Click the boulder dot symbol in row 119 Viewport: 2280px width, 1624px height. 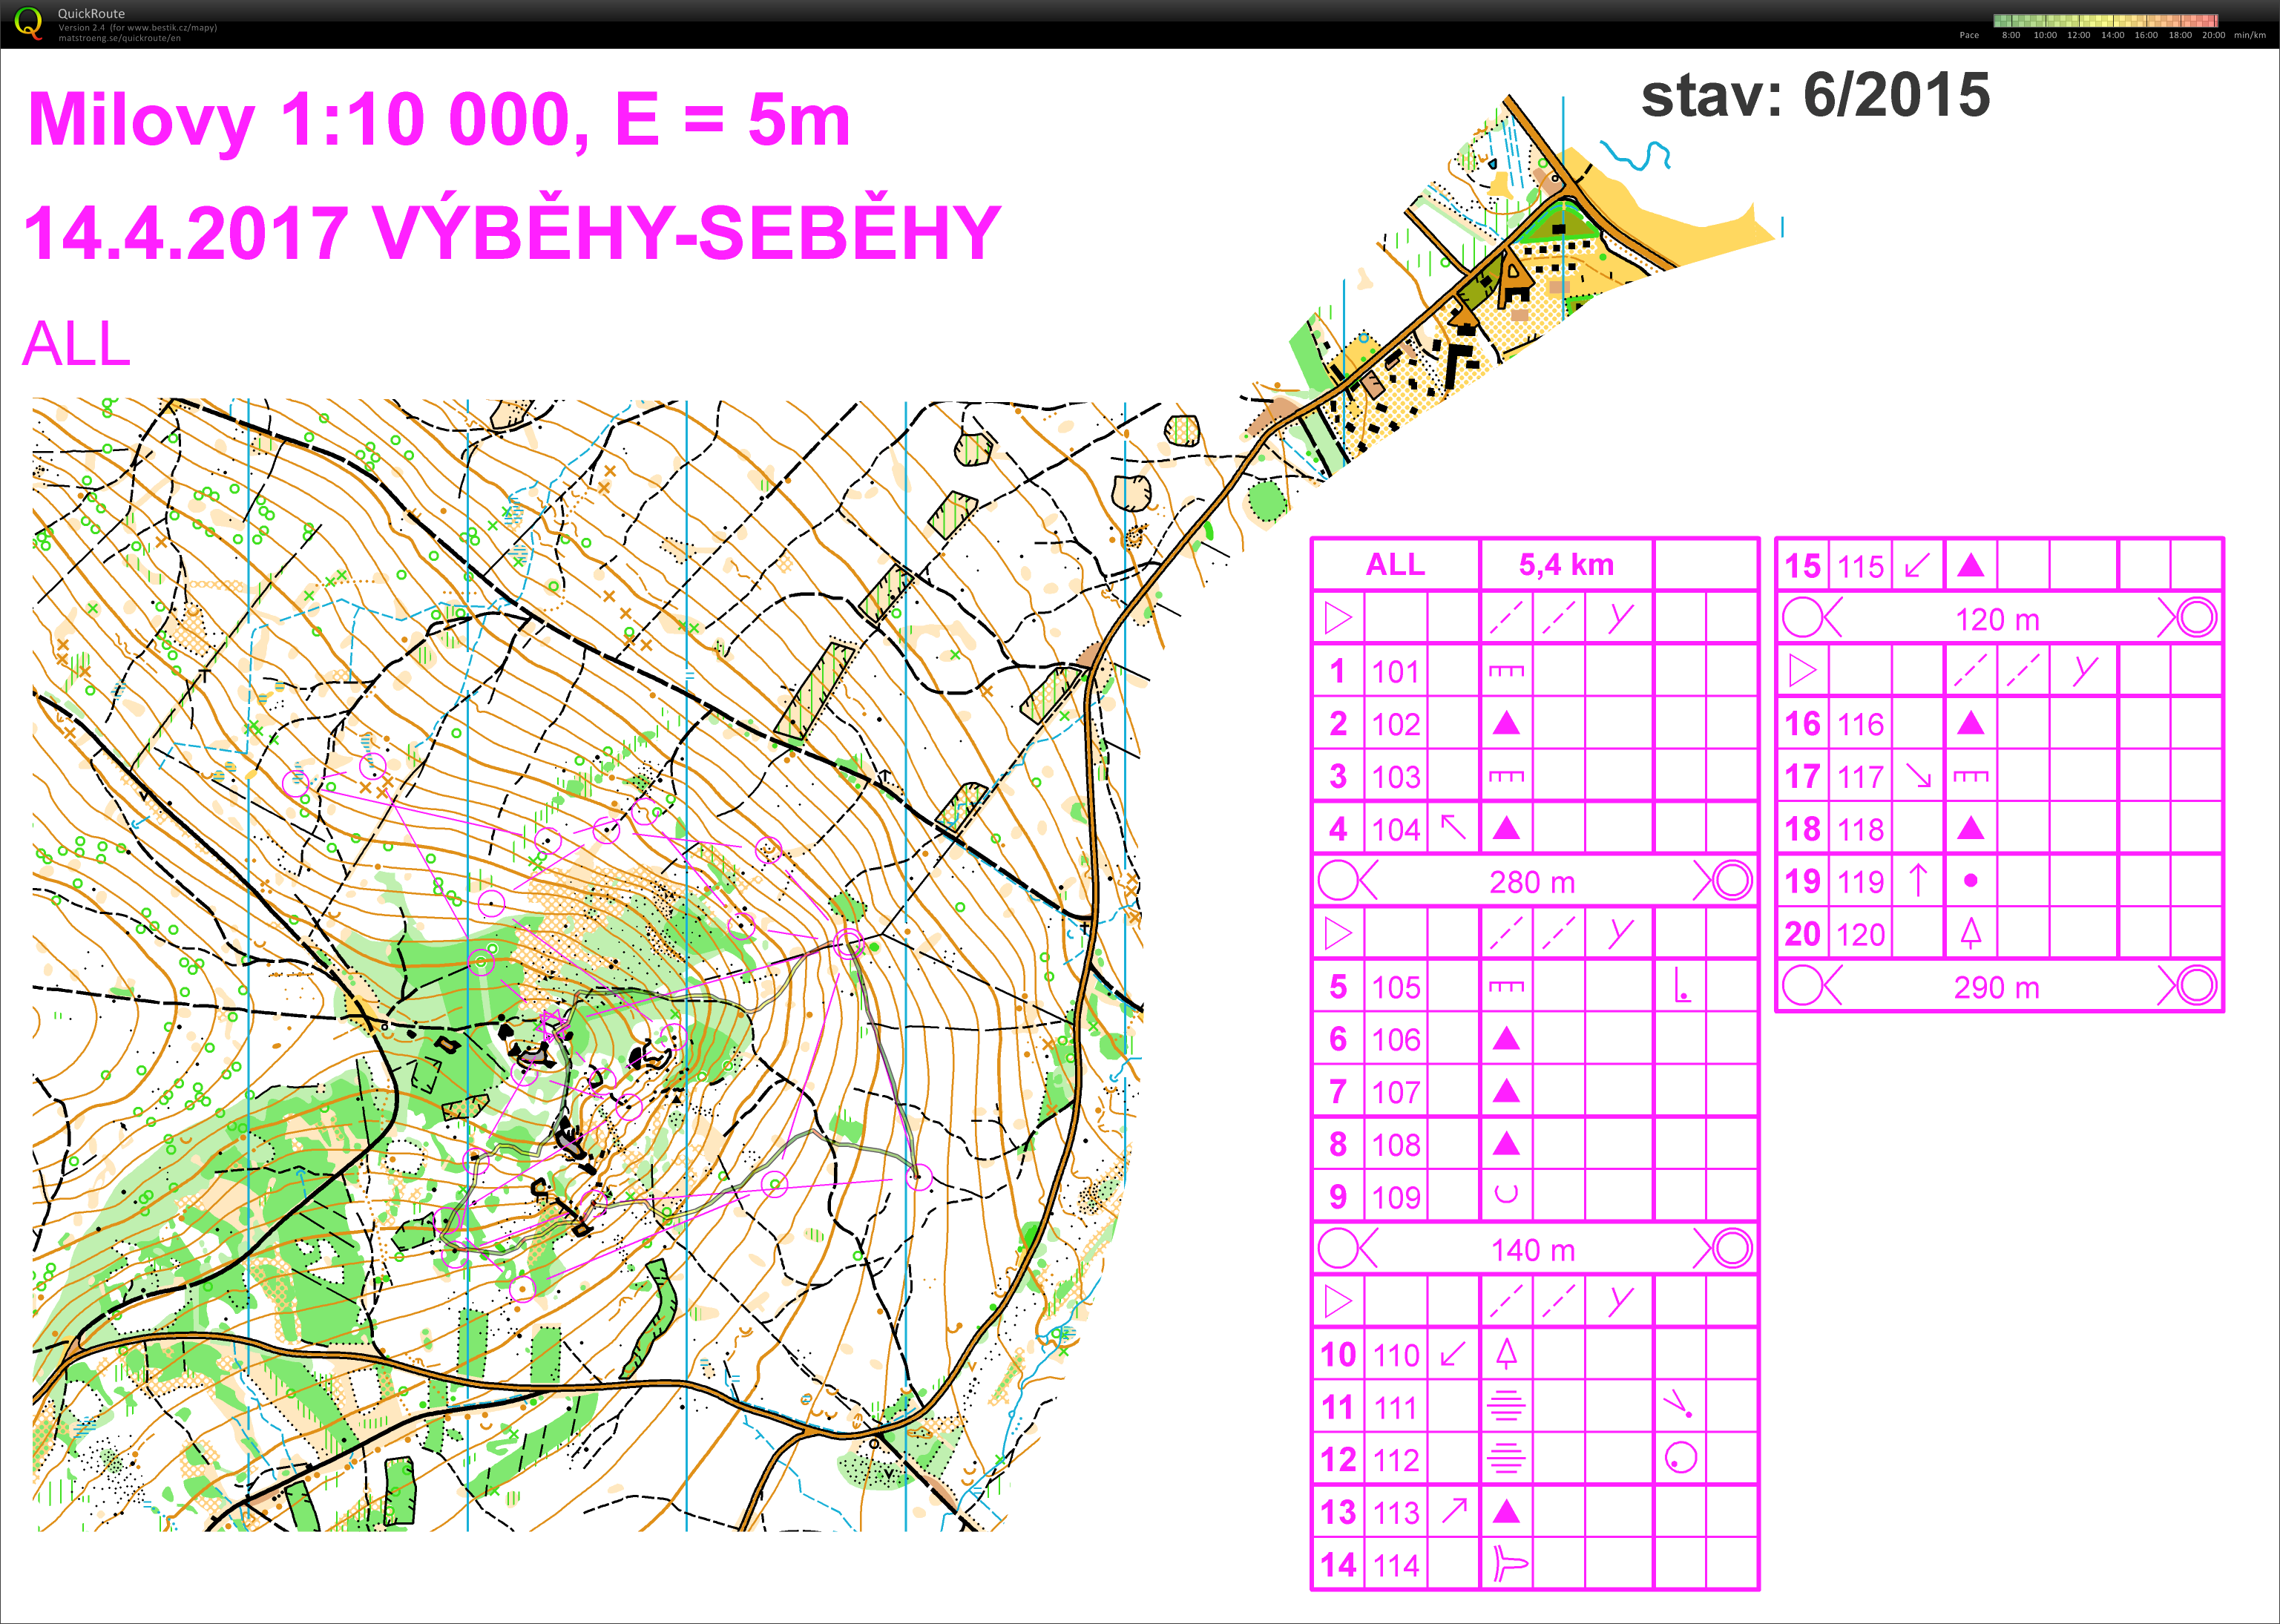click(x=1970, y=881)
